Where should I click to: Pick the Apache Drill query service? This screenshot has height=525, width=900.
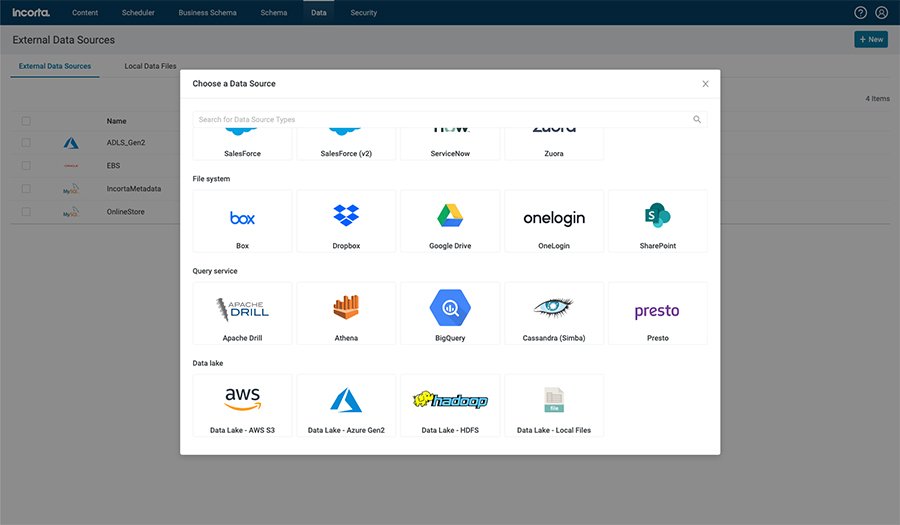coord(242,313)
